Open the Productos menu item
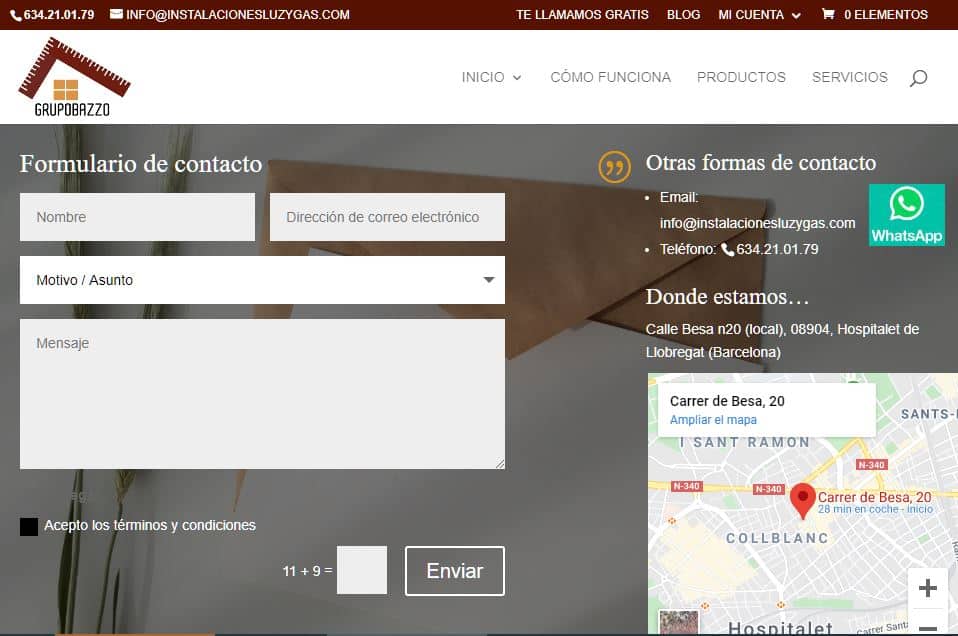This screenshot has width=958, height=636. 741,77
